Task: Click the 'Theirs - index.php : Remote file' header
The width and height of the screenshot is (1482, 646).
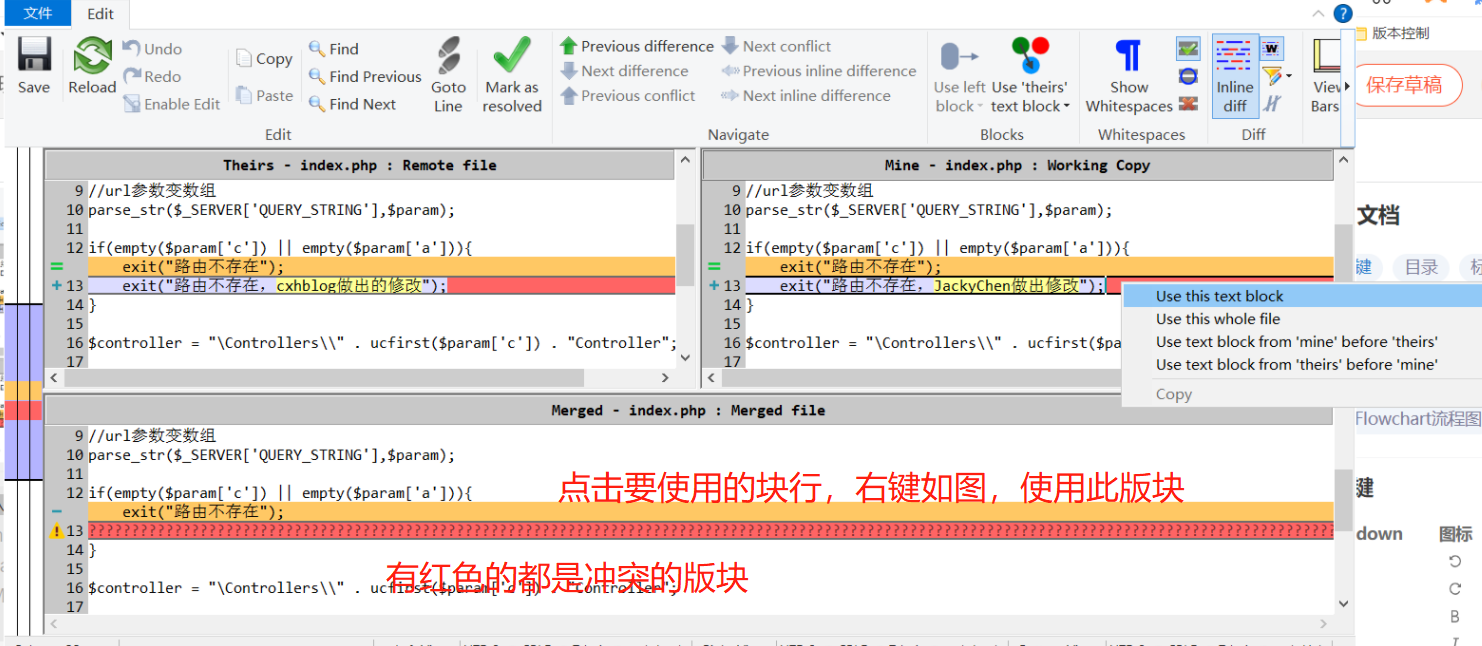Action: point(360,165)
